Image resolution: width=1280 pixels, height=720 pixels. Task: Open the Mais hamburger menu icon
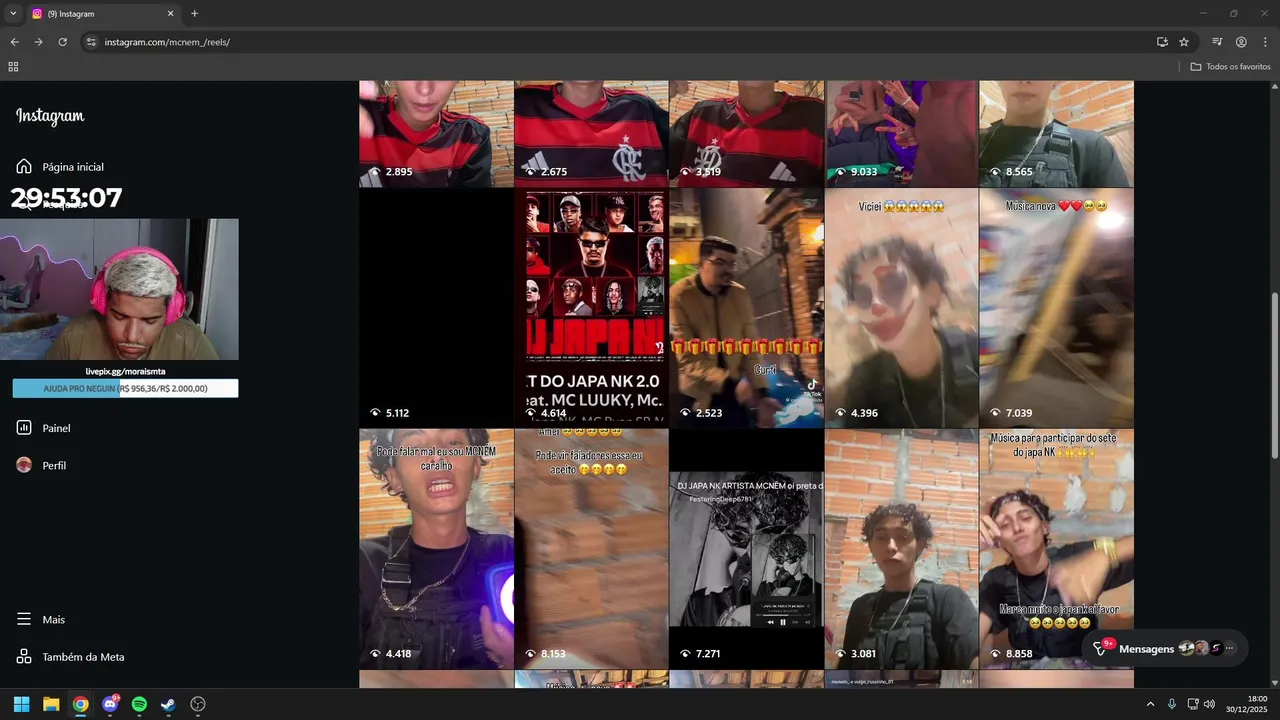(24, 619)
